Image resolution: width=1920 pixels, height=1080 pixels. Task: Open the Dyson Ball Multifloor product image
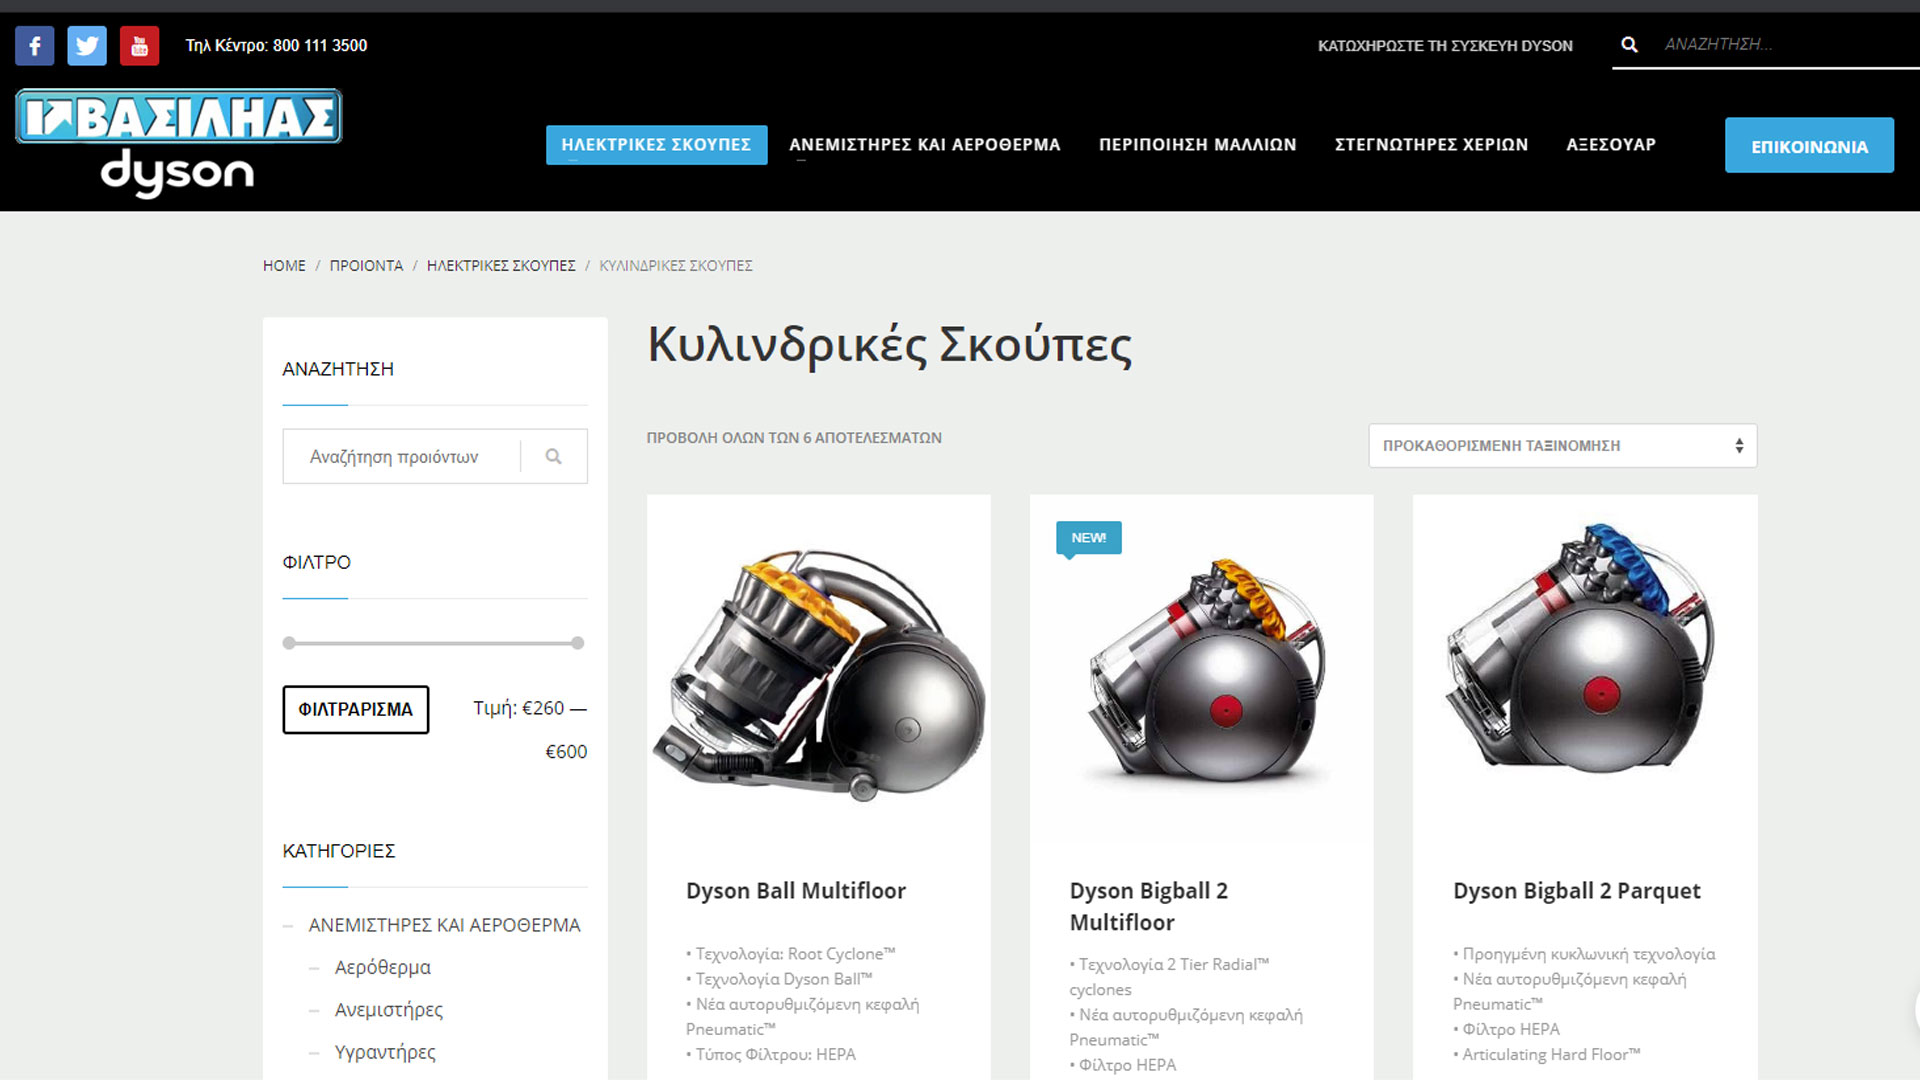point(819,673)
